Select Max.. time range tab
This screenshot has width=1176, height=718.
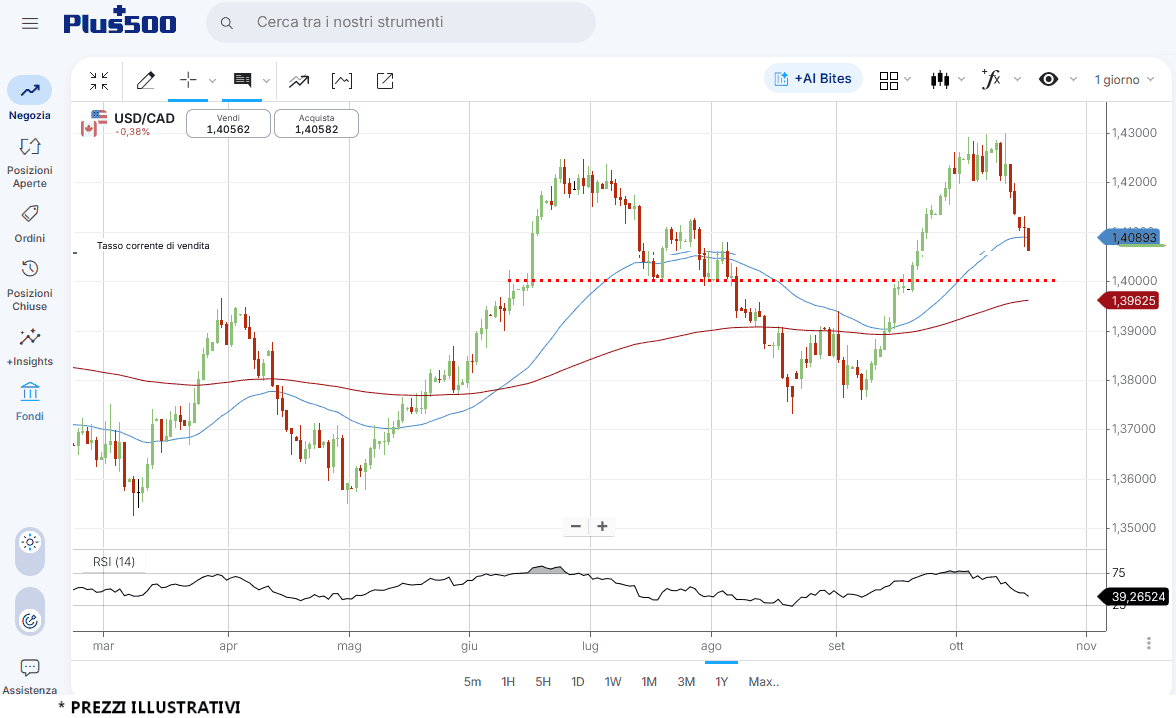pos(764,682)
